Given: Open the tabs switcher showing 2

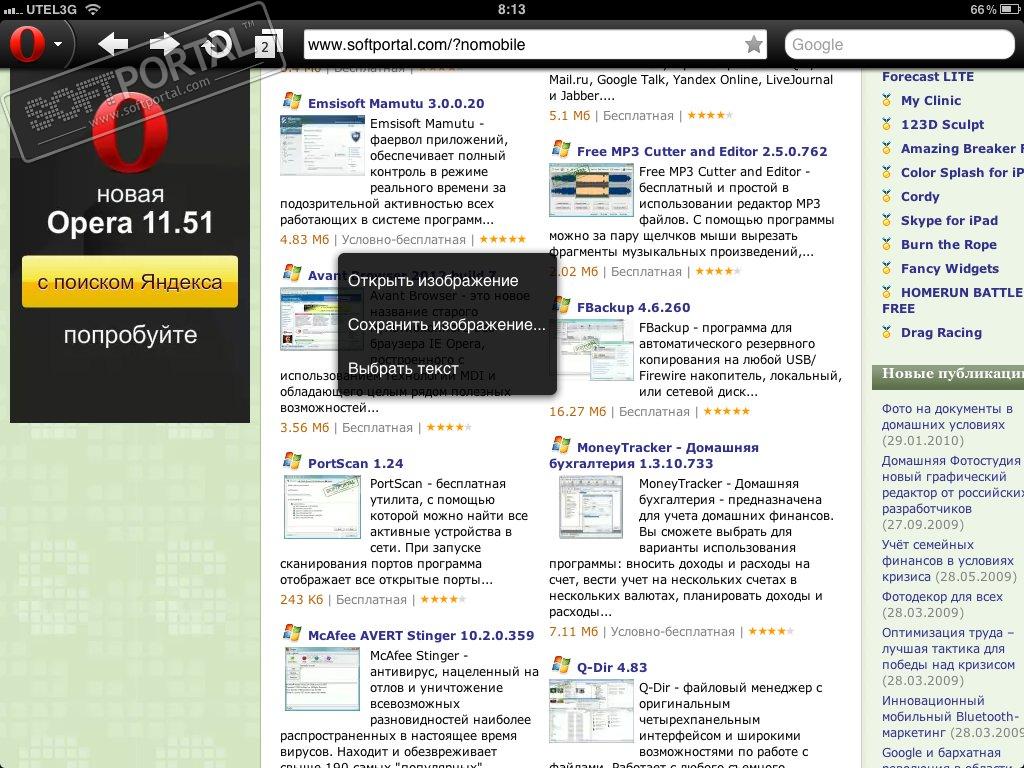Looking at the screenshot, I should pyautogui.click(x=268, y=44).
